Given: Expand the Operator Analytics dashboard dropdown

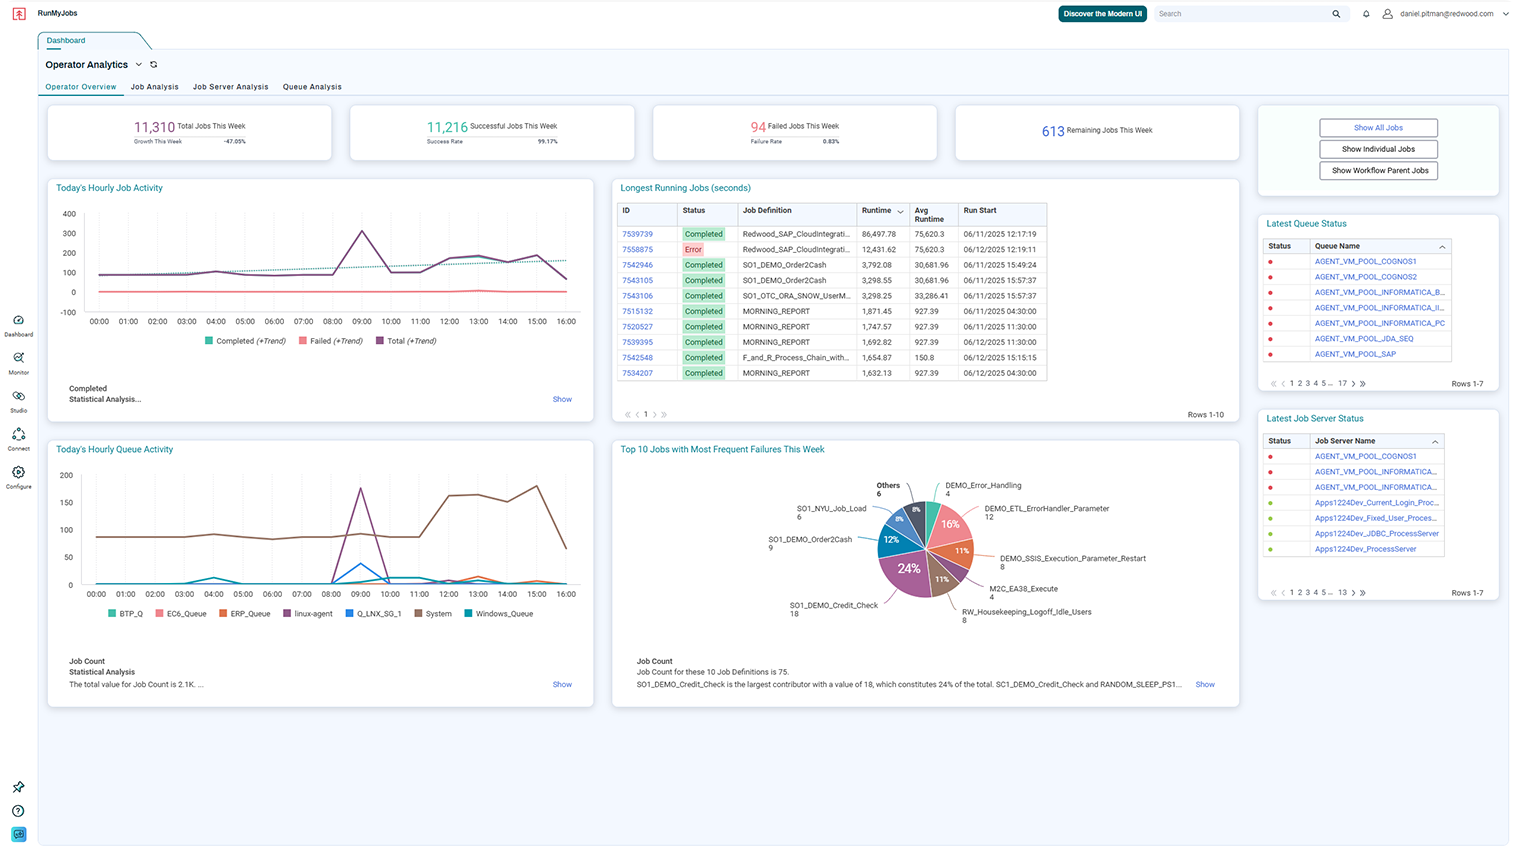Looking at the screenshot, I should click(x=139, y=65).
